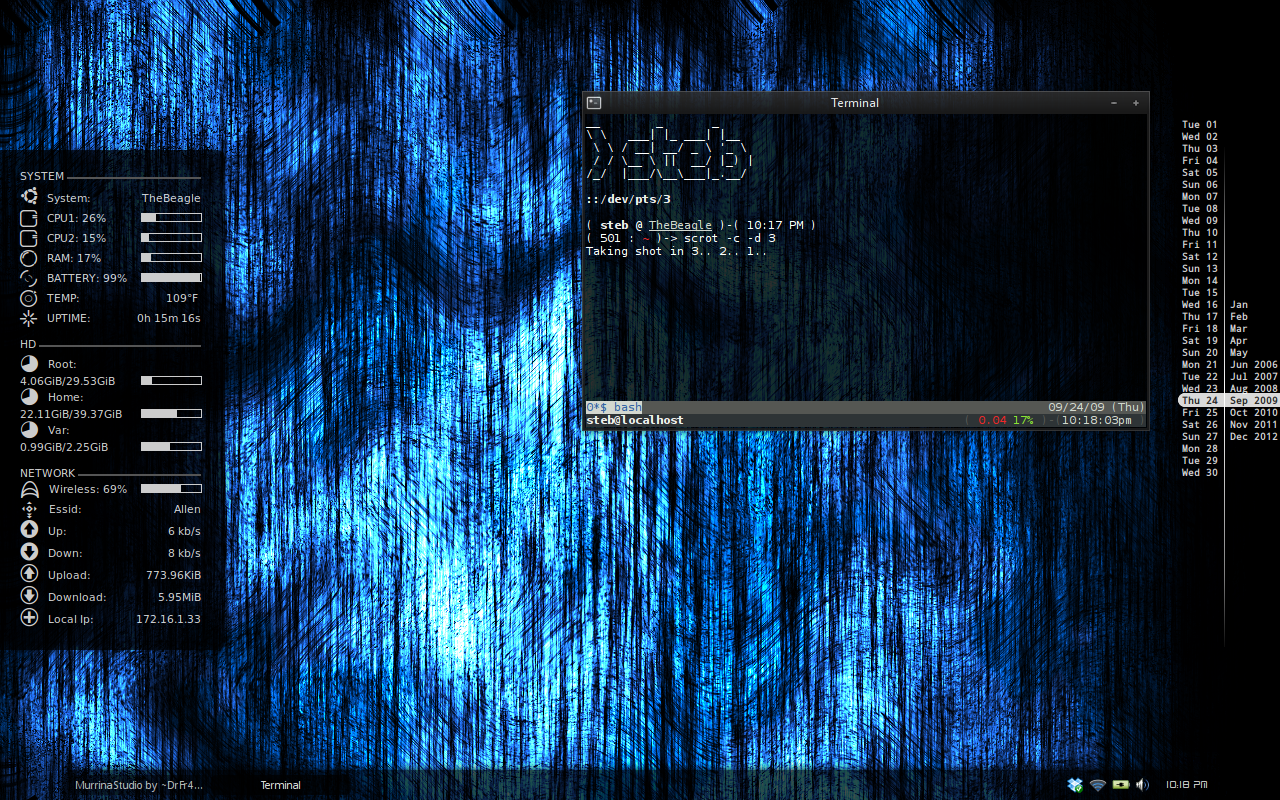Click the 10:18 PM panel clock
This screenshot has height=800, width=1280.
click(x=1187, y=784)
